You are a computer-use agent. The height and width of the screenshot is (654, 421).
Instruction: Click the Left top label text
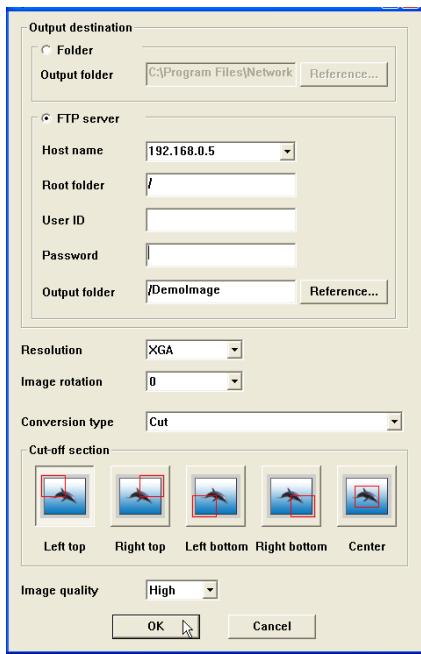[65, 546]
